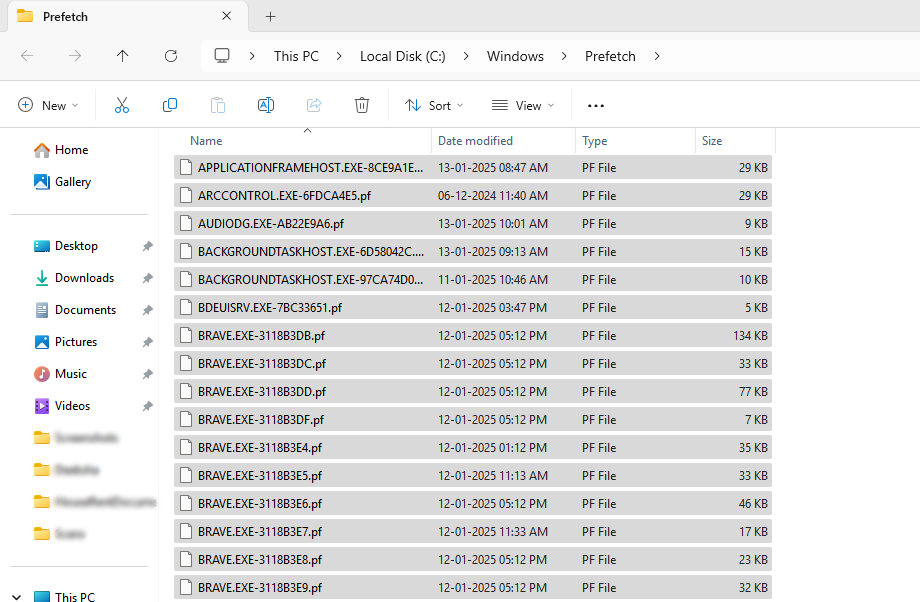Unpin Music using its pin icon
The width and height of the screenshot is (920, 602).
point(147,374)
